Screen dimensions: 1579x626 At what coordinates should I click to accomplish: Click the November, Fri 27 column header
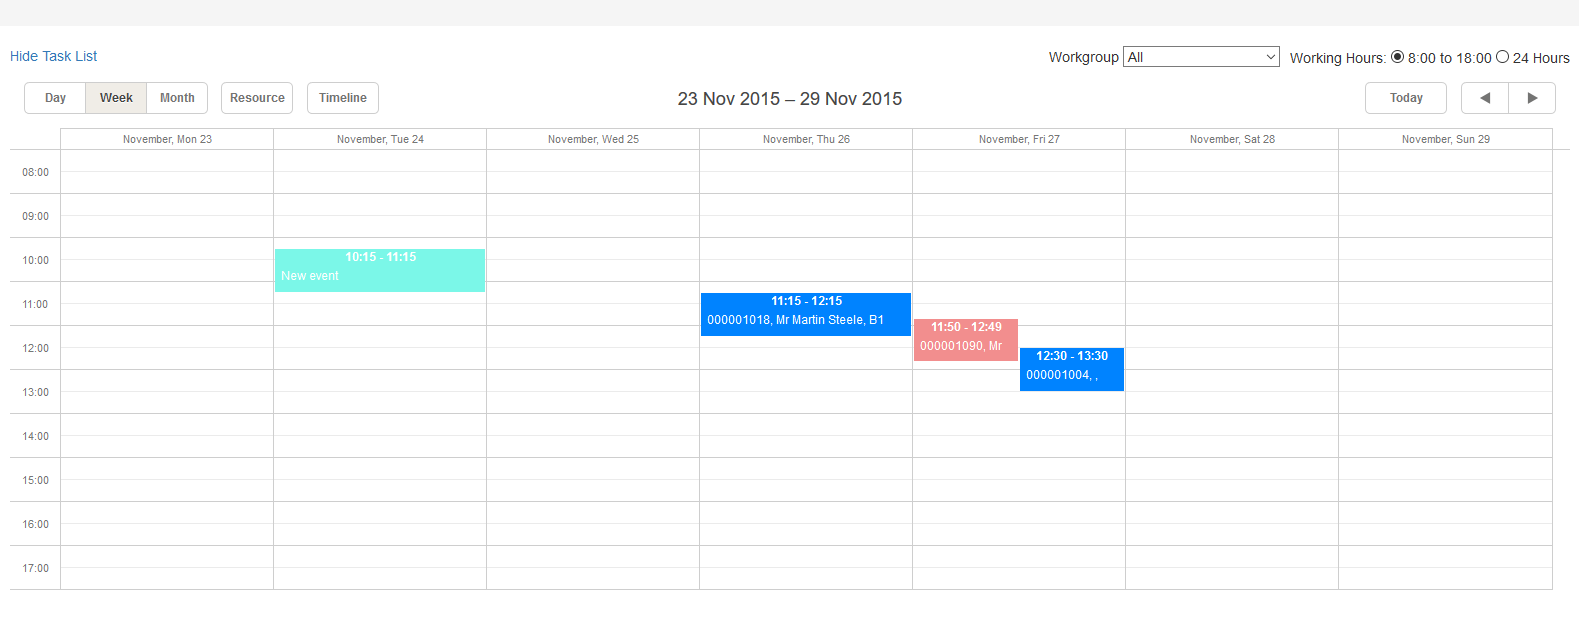[1019, 139]
